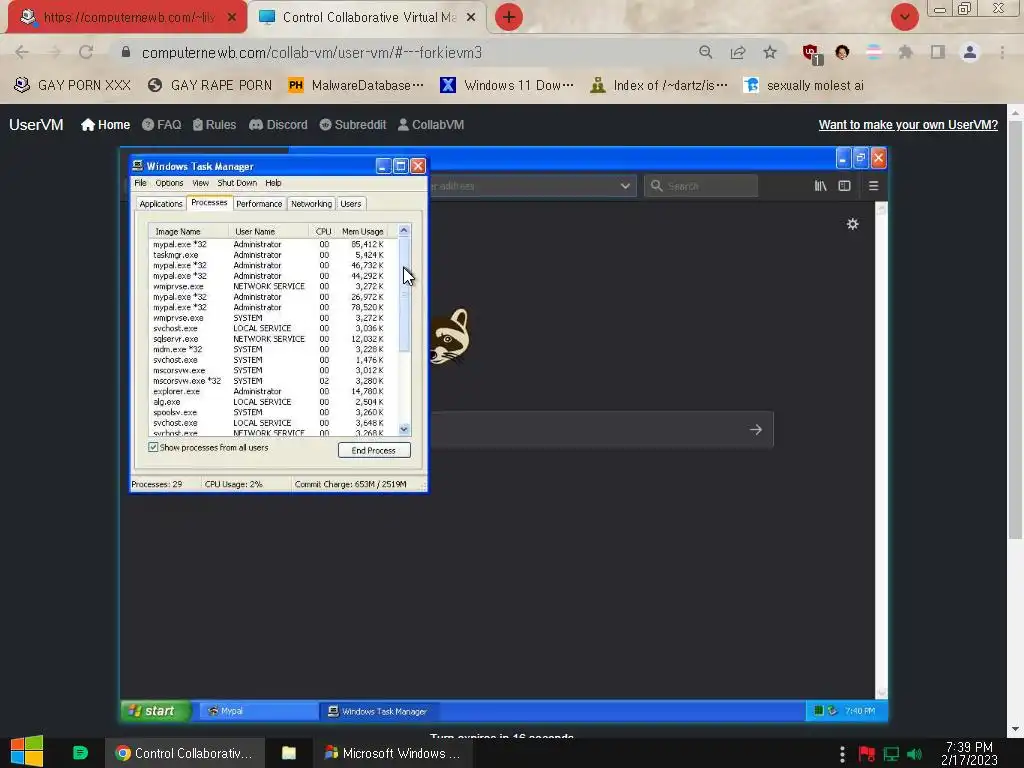Open the Extensions puzzle piece icon

coord(905,52)
